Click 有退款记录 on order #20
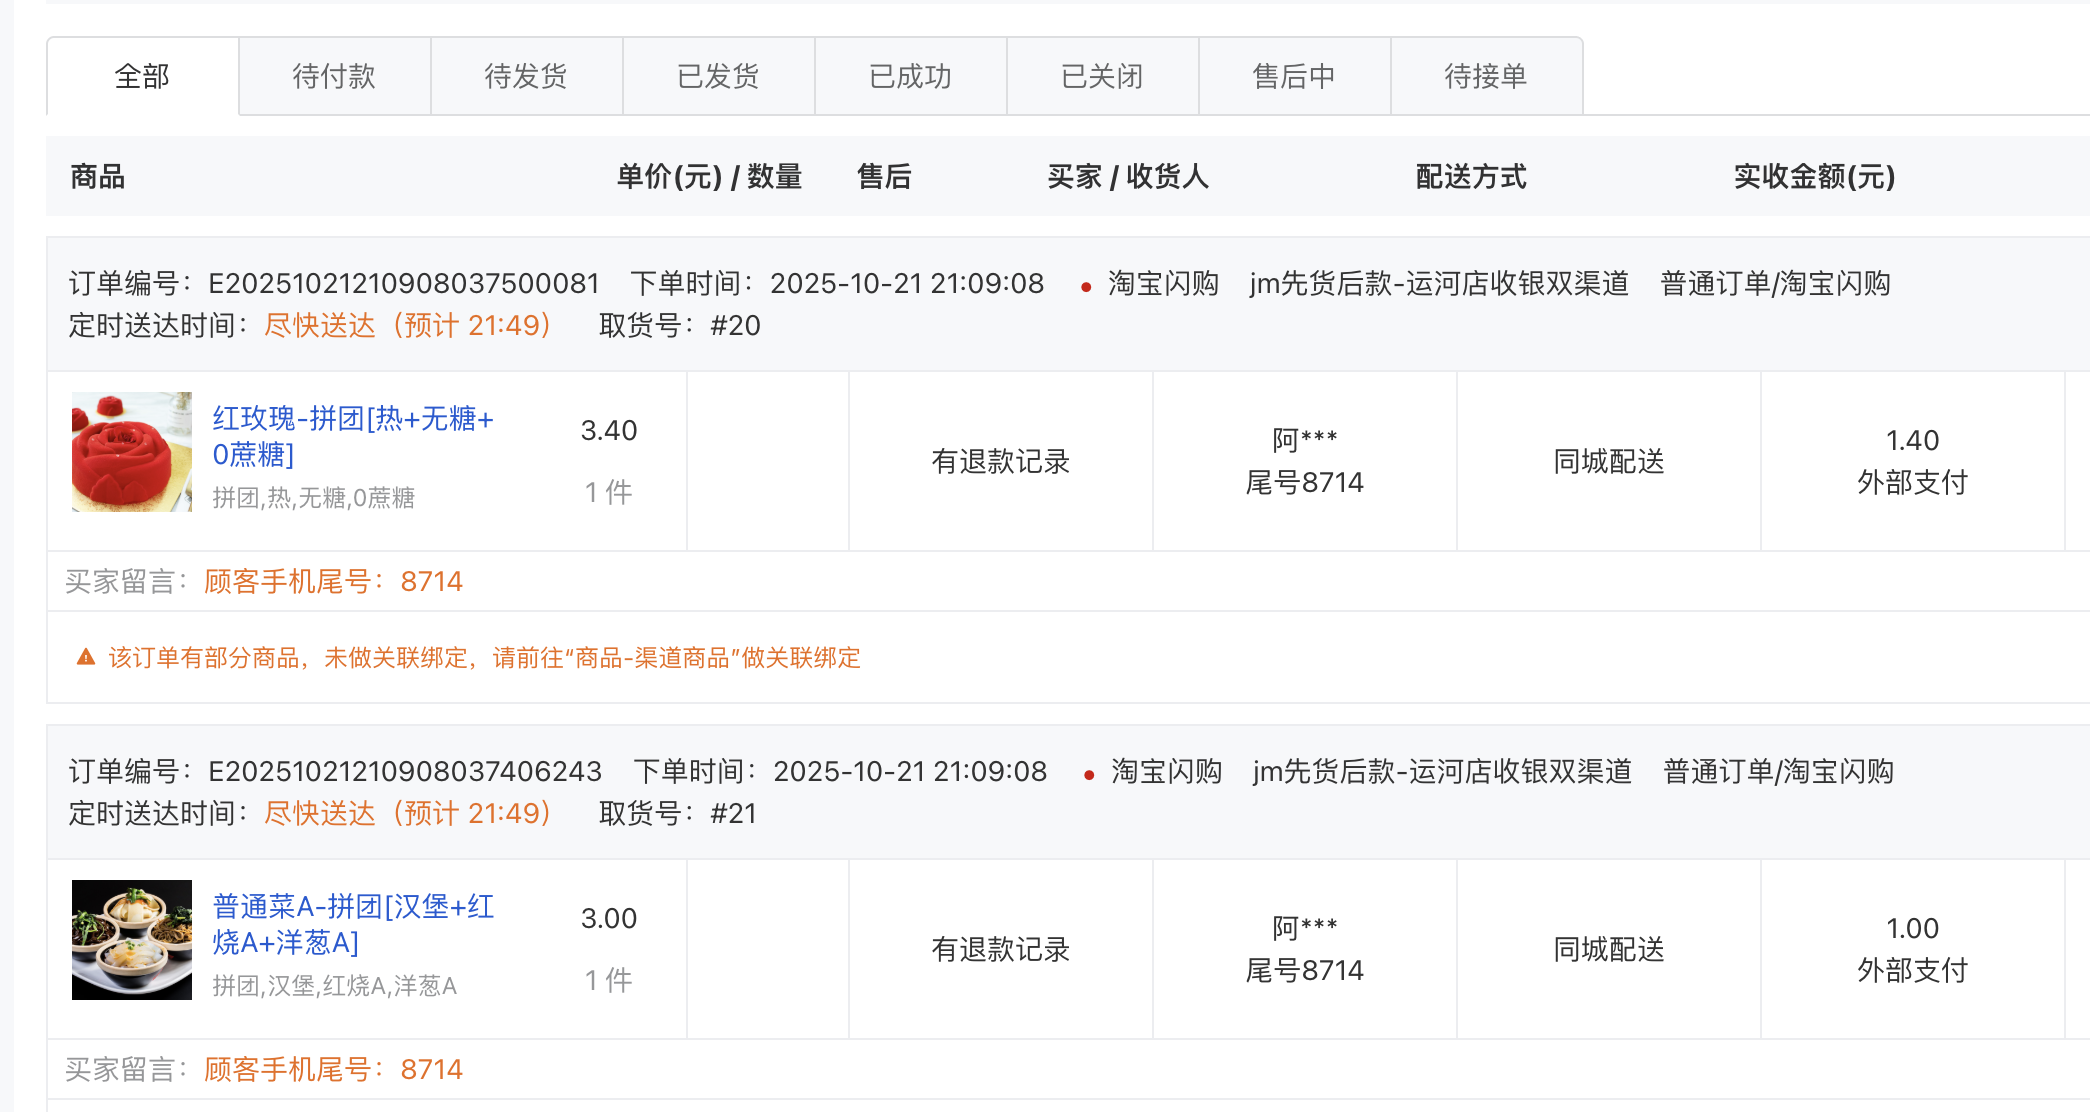The image size is (2090, 1112). (1000, 461)
